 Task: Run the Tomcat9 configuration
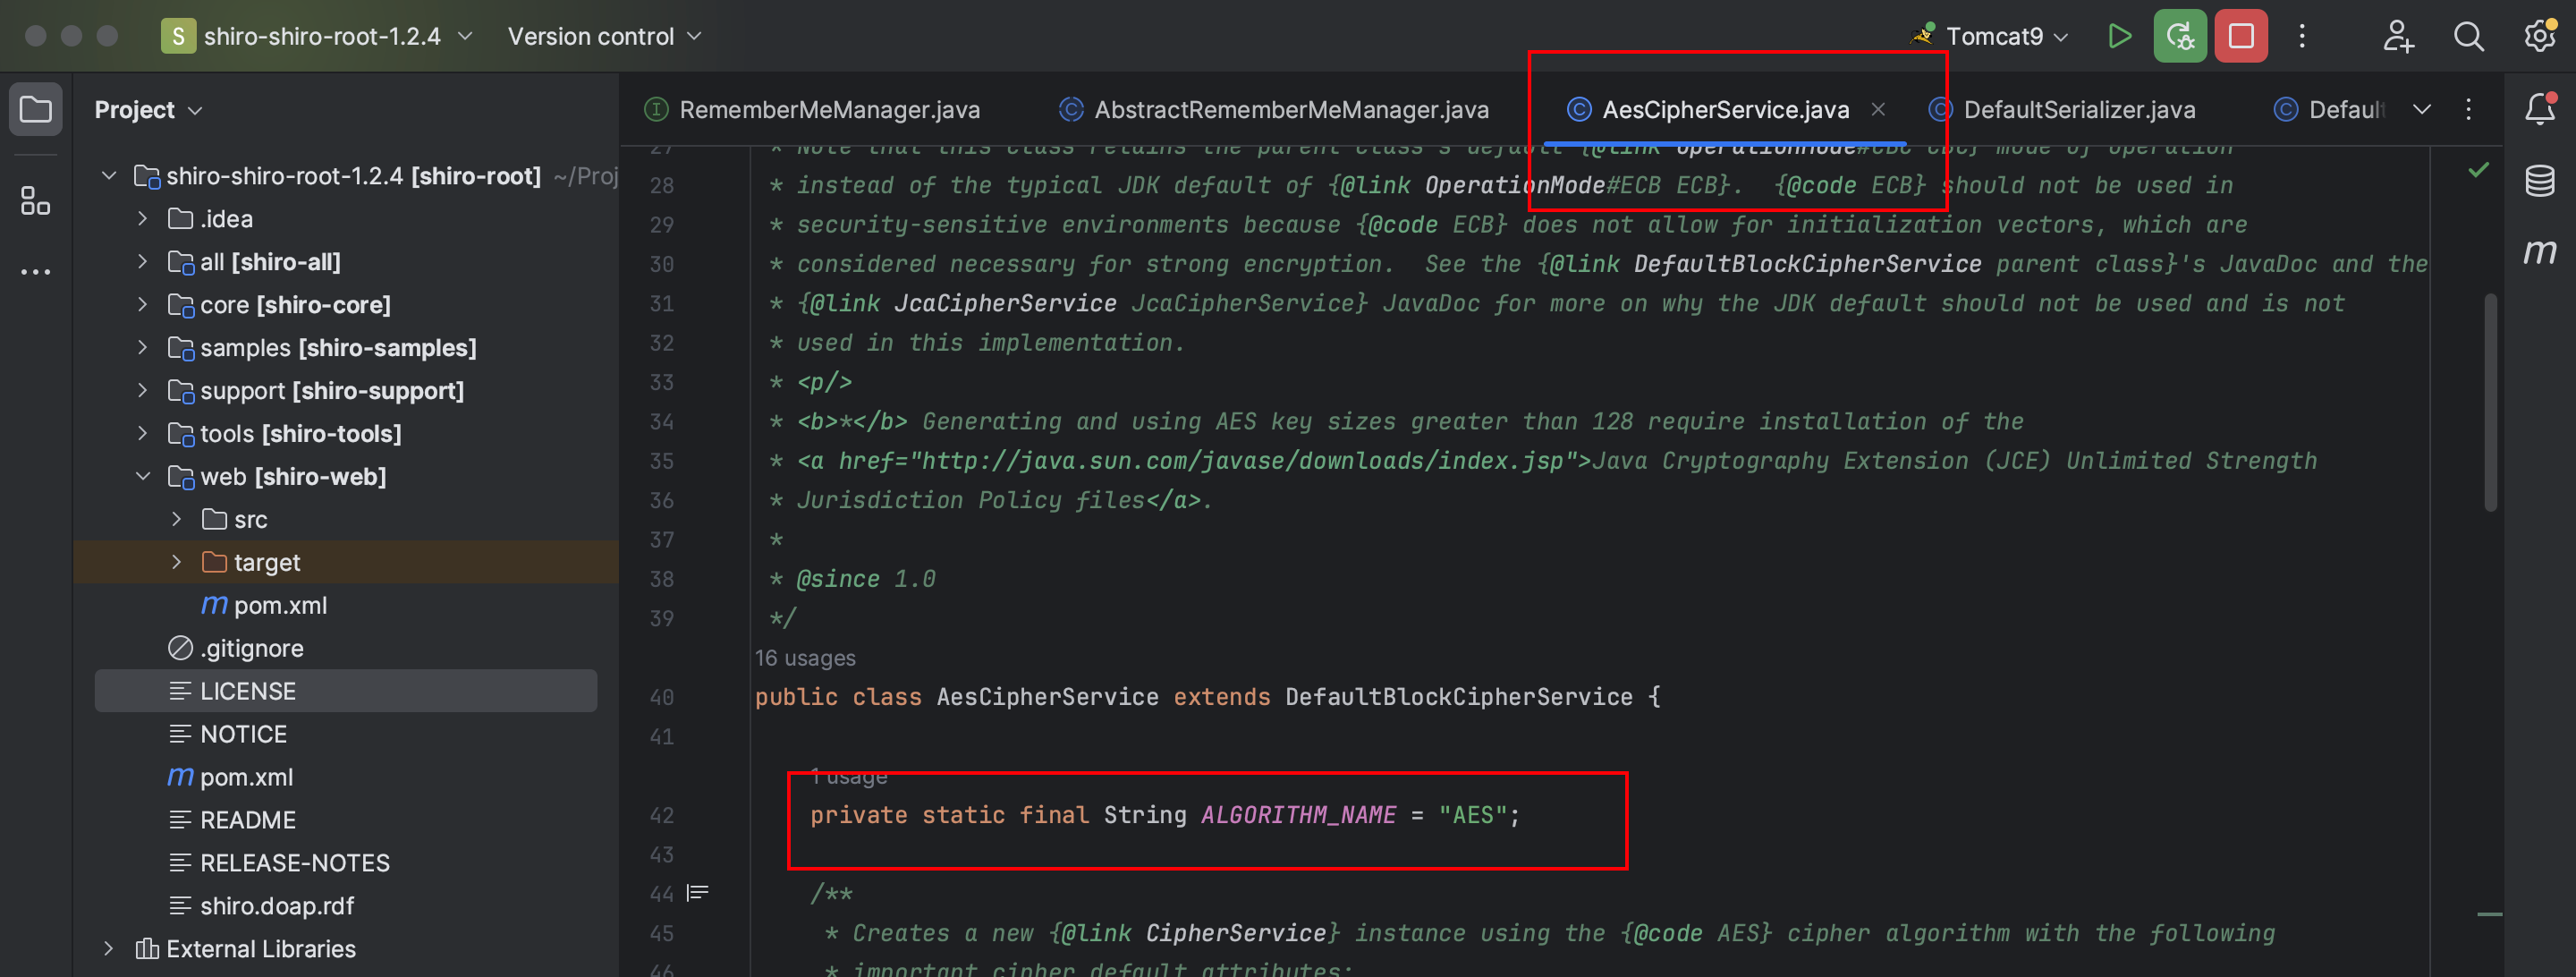(2118, 37)
